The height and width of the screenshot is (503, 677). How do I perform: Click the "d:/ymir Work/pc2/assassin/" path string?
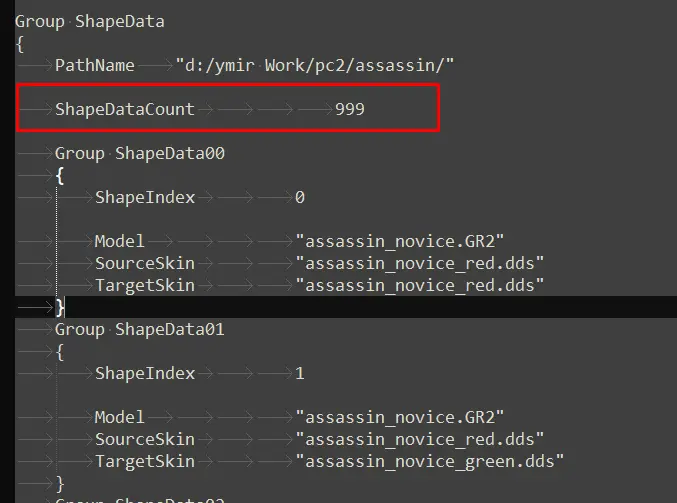pyautogui.click(x=315, y=65)
